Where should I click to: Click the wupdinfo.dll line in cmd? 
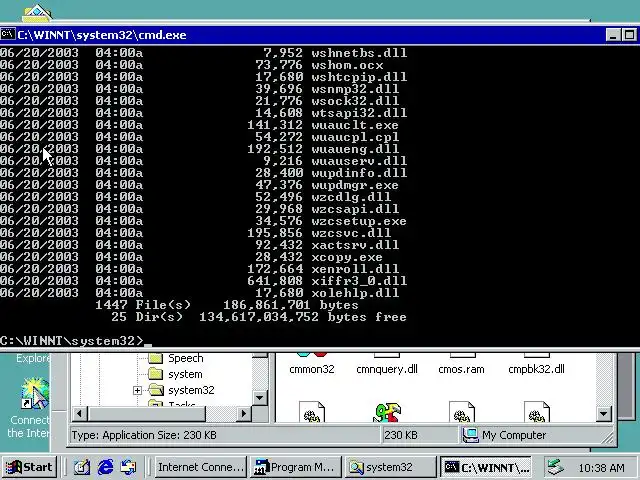click(x=204, y=173)
